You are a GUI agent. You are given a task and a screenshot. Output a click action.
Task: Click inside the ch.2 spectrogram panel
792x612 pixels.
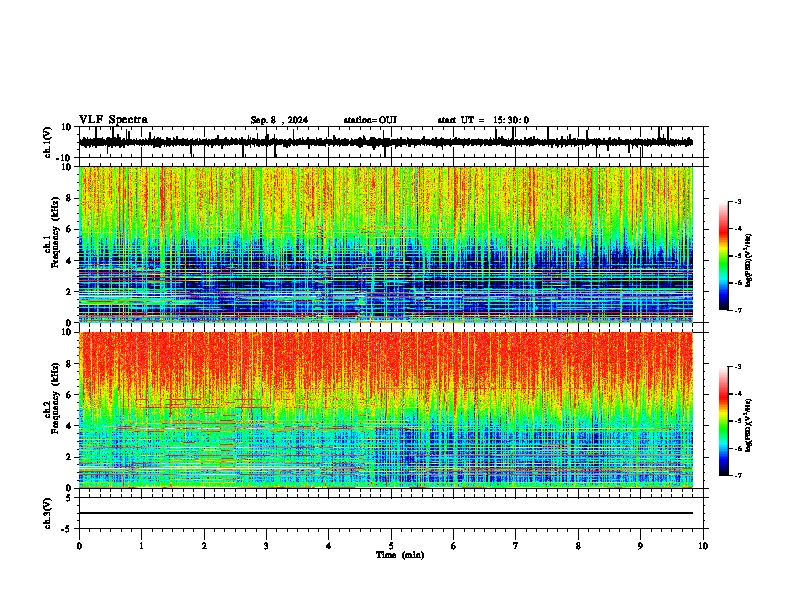click(x=386, y=410)
